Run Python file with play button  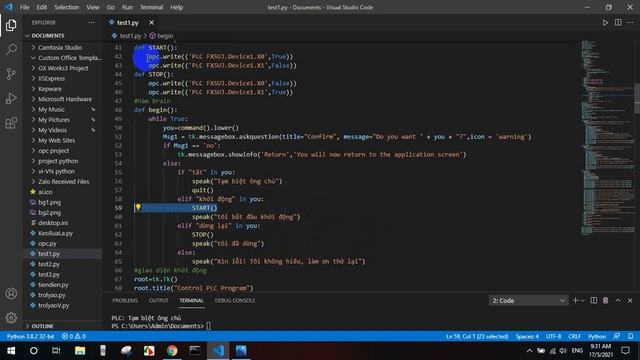coord(605,23)
